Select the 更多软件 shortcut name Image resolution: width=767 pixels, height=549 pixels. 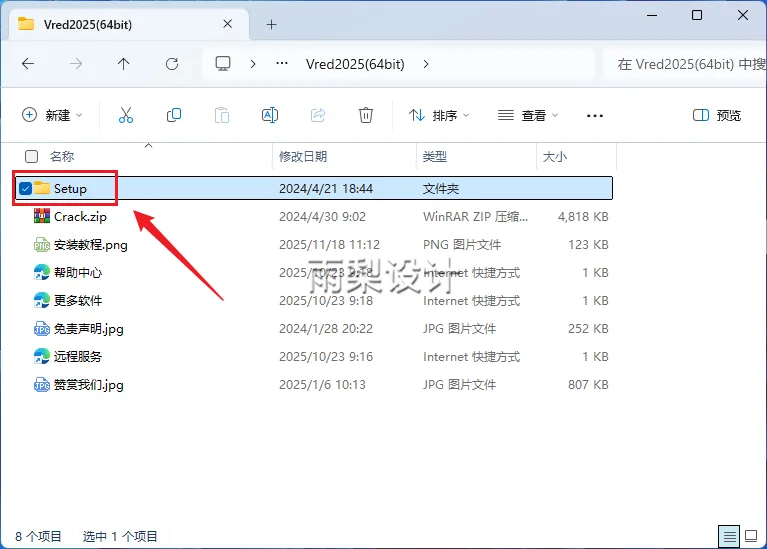pos(78,300)
